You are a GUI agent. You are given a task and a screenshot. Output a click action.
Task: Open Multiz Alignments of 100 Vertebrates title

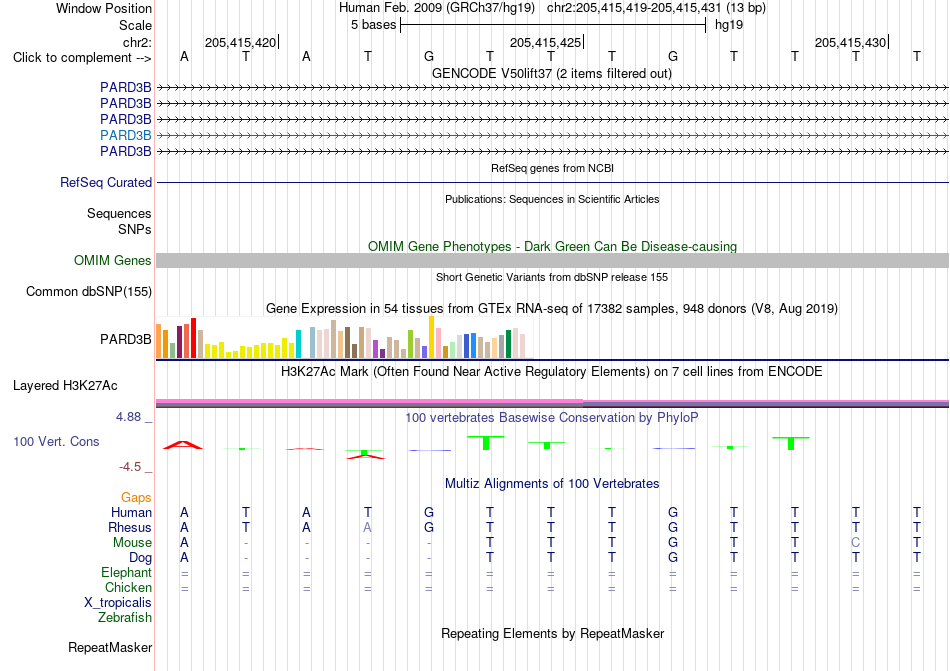pos(552,483)
